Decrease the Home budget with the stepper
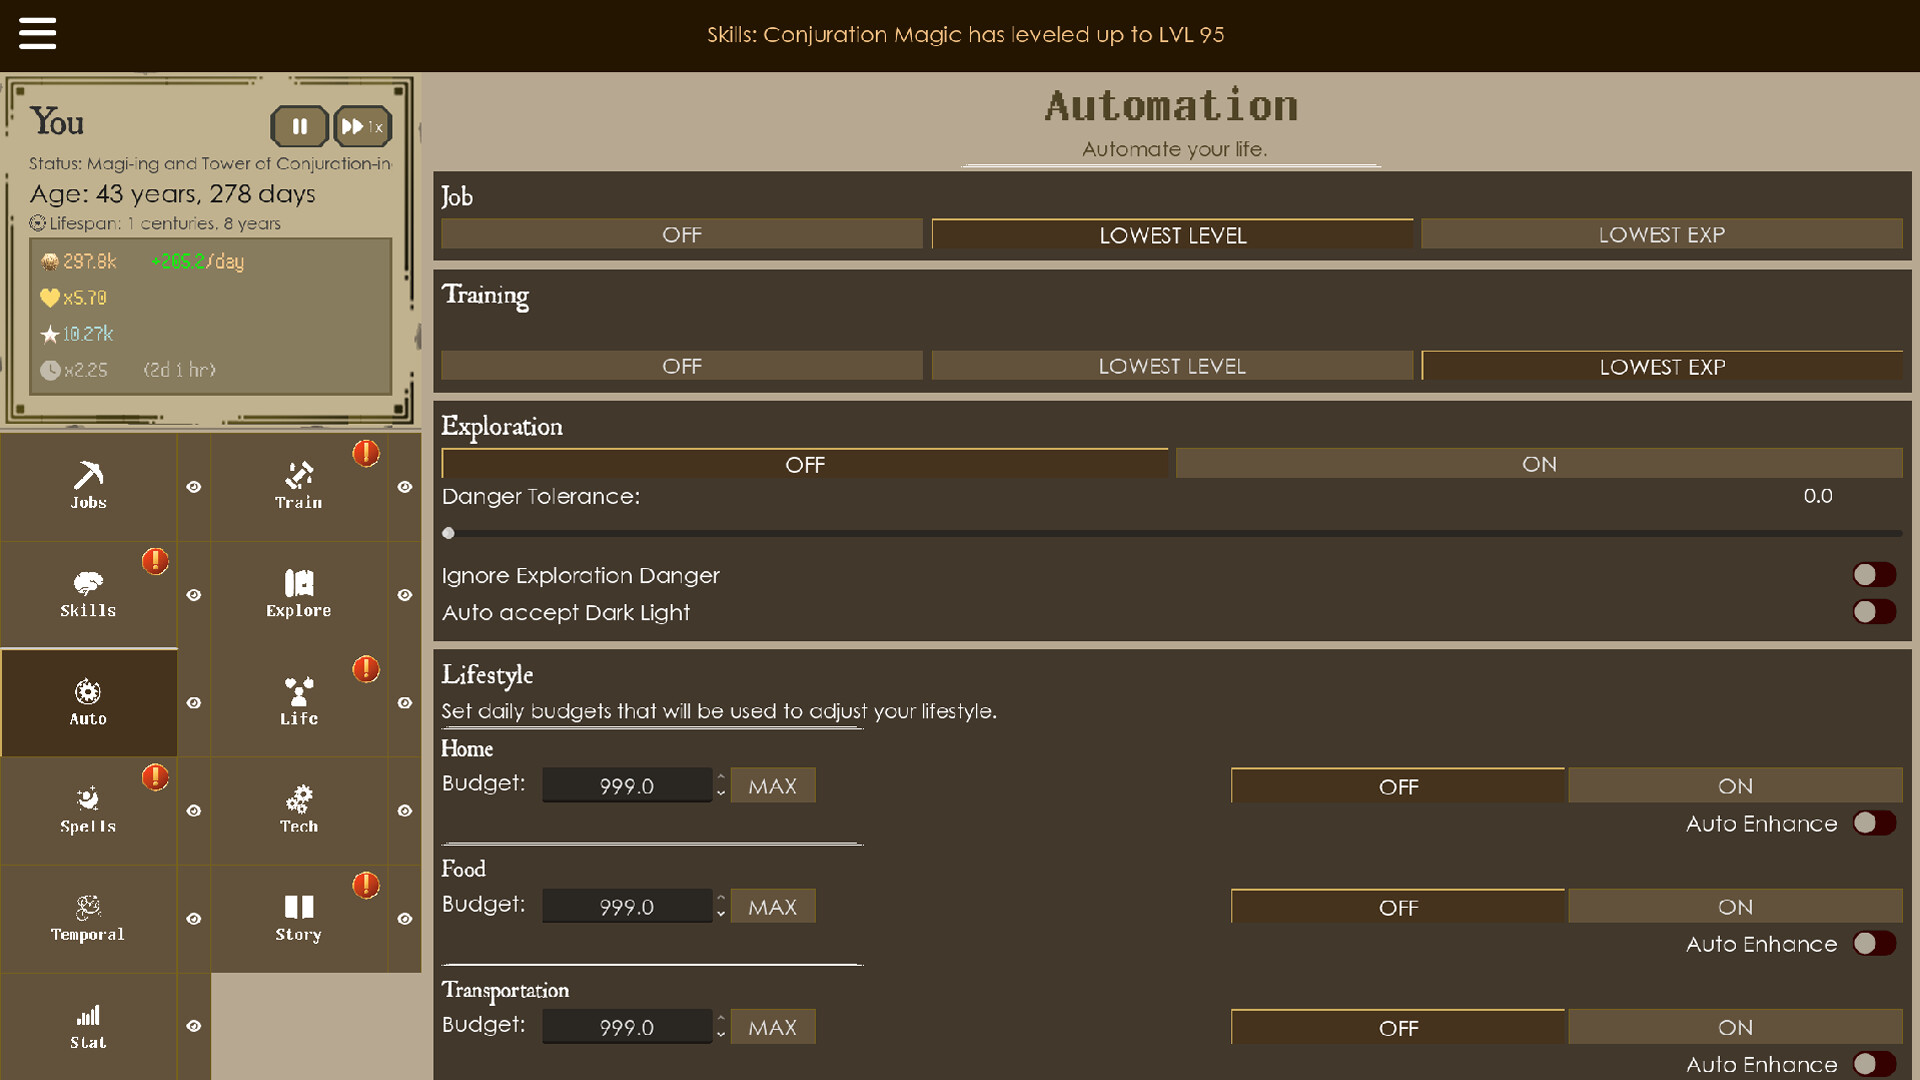 coord(721,791)
